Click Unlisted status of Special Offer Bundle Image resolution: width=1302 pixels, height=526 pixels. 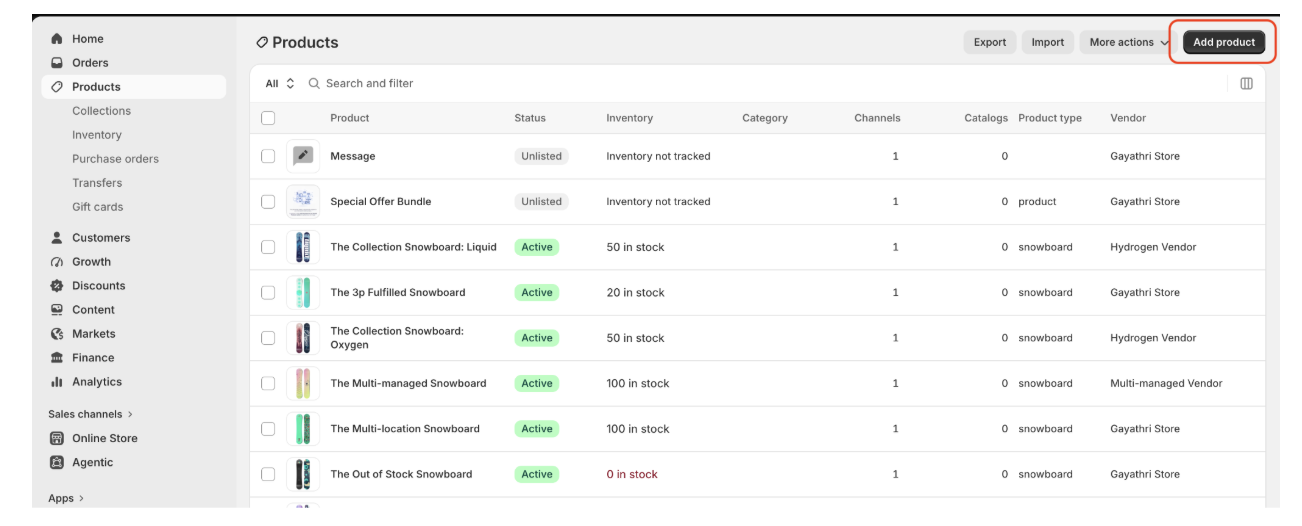click(541, 201)
